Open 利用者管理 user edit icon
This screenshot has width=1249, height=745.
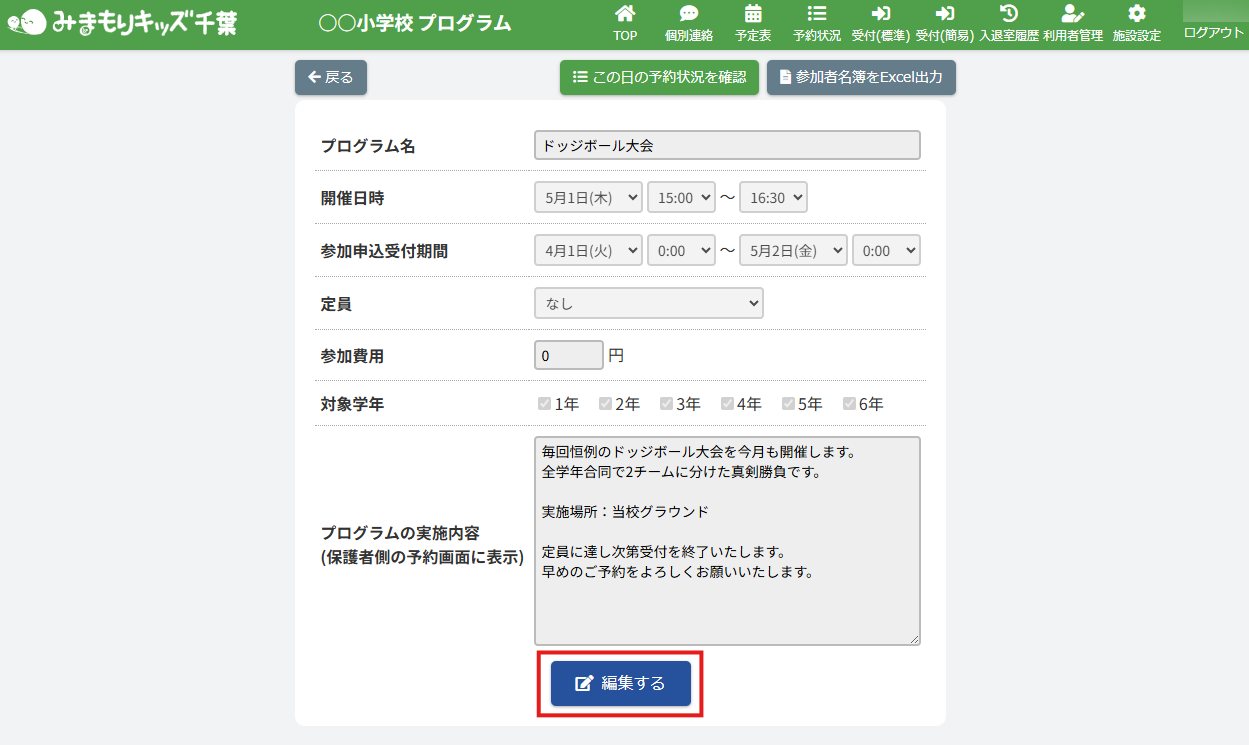[x=1073, y=14]
